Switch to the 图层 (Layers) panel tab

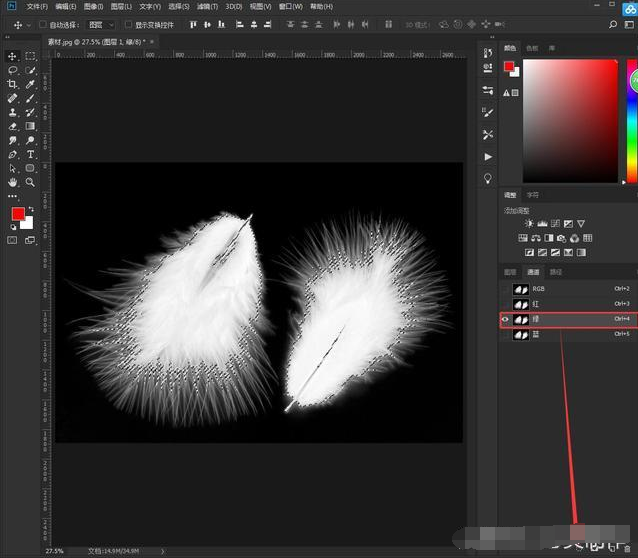[x=510, y=272]
